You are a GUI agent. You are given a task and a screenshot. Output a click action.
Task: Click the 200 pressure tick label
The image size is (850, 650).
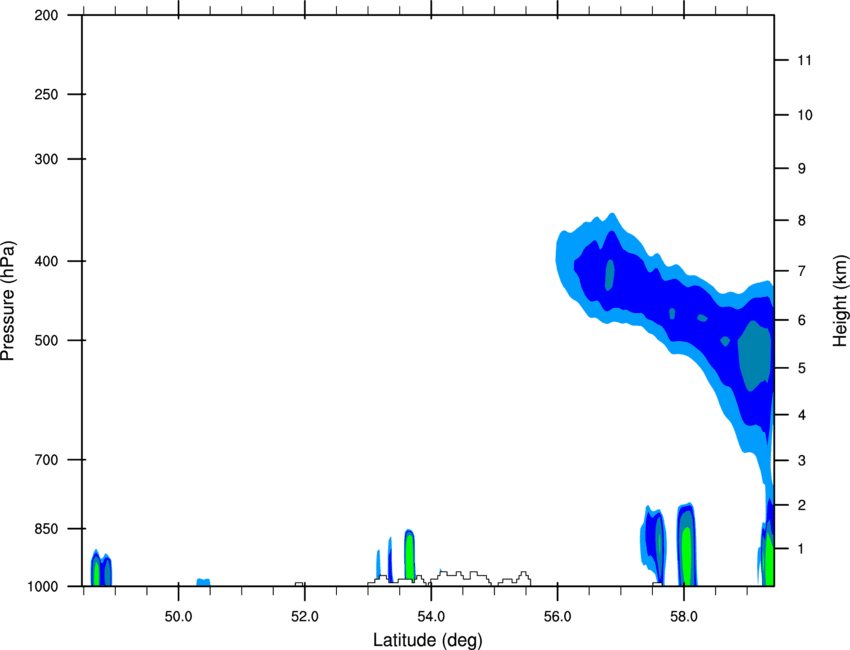(x=46, y=15)
